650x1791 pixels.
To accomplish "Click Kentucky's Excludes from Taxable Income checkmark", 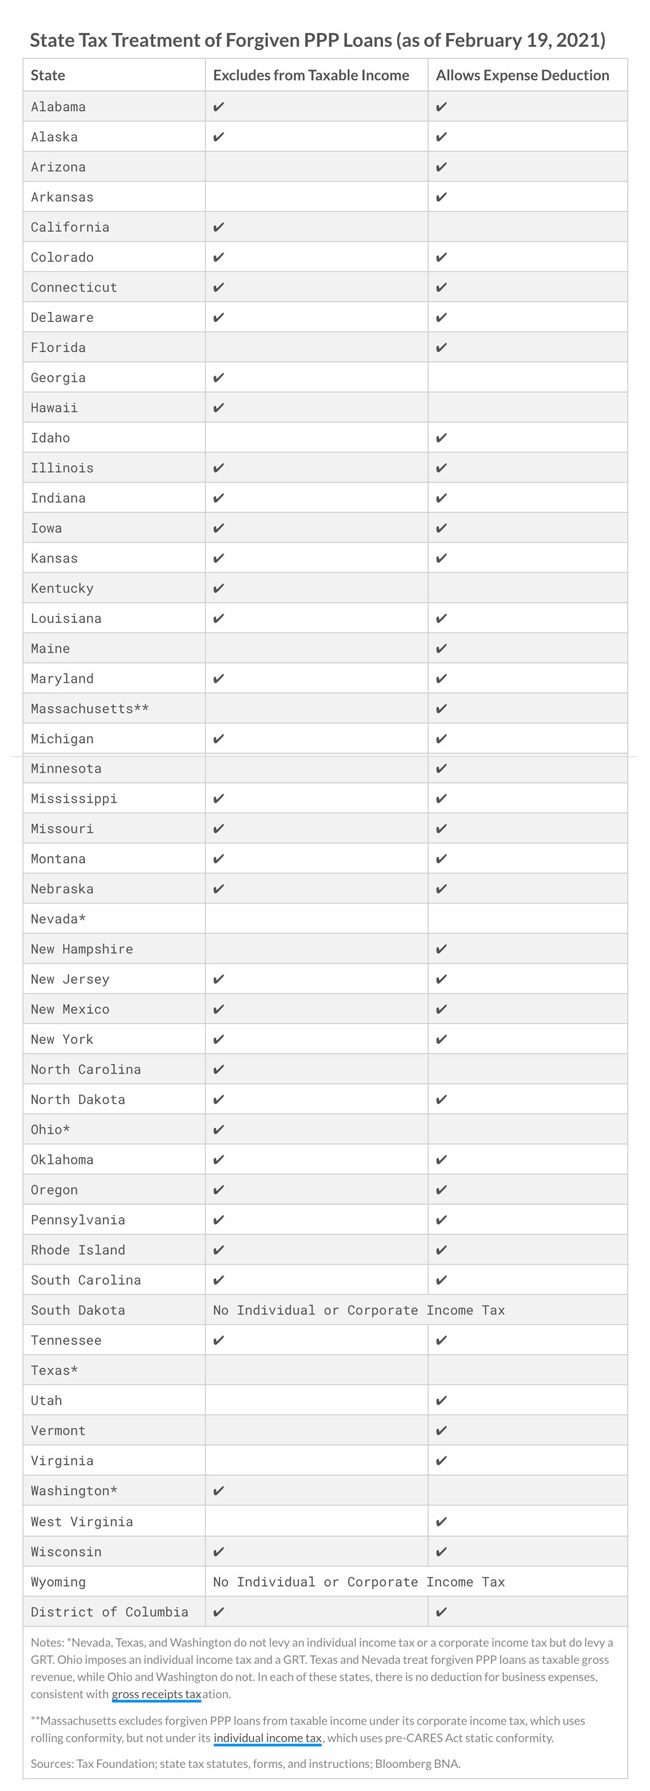I will pyautogui.click(x=219, y=588).
